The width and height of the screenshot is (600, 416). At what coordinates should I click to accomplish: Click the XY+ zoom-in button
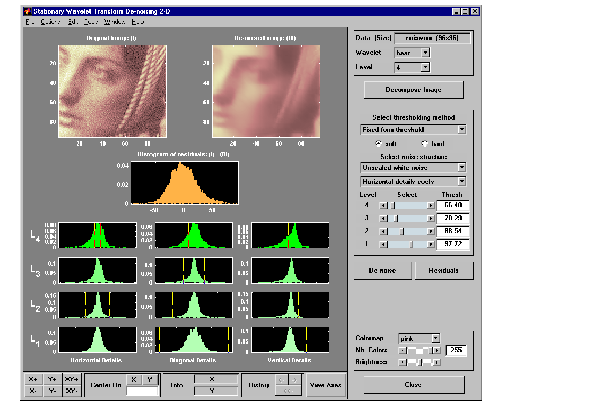(72, 379)
